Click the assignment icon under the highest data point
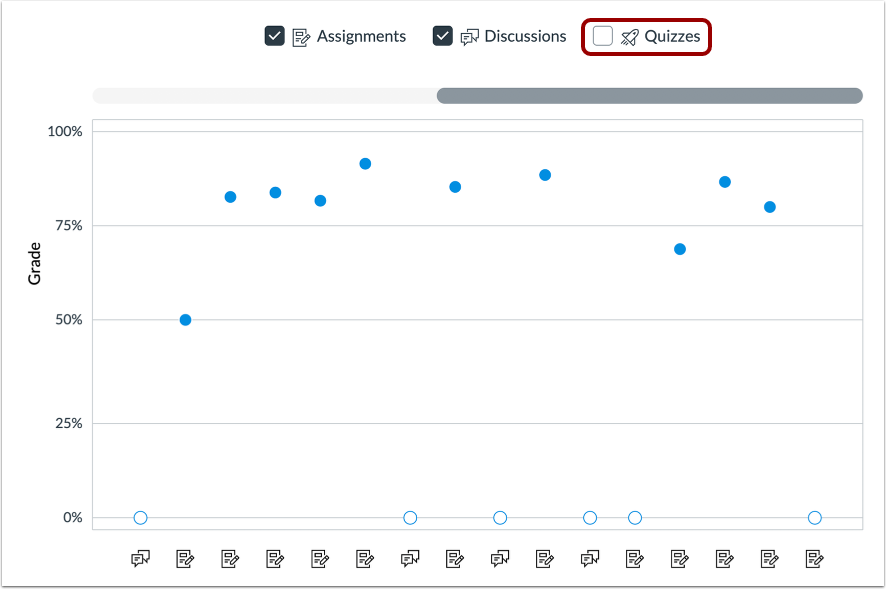This screenshot has width=886, height=589. [365, 558]
